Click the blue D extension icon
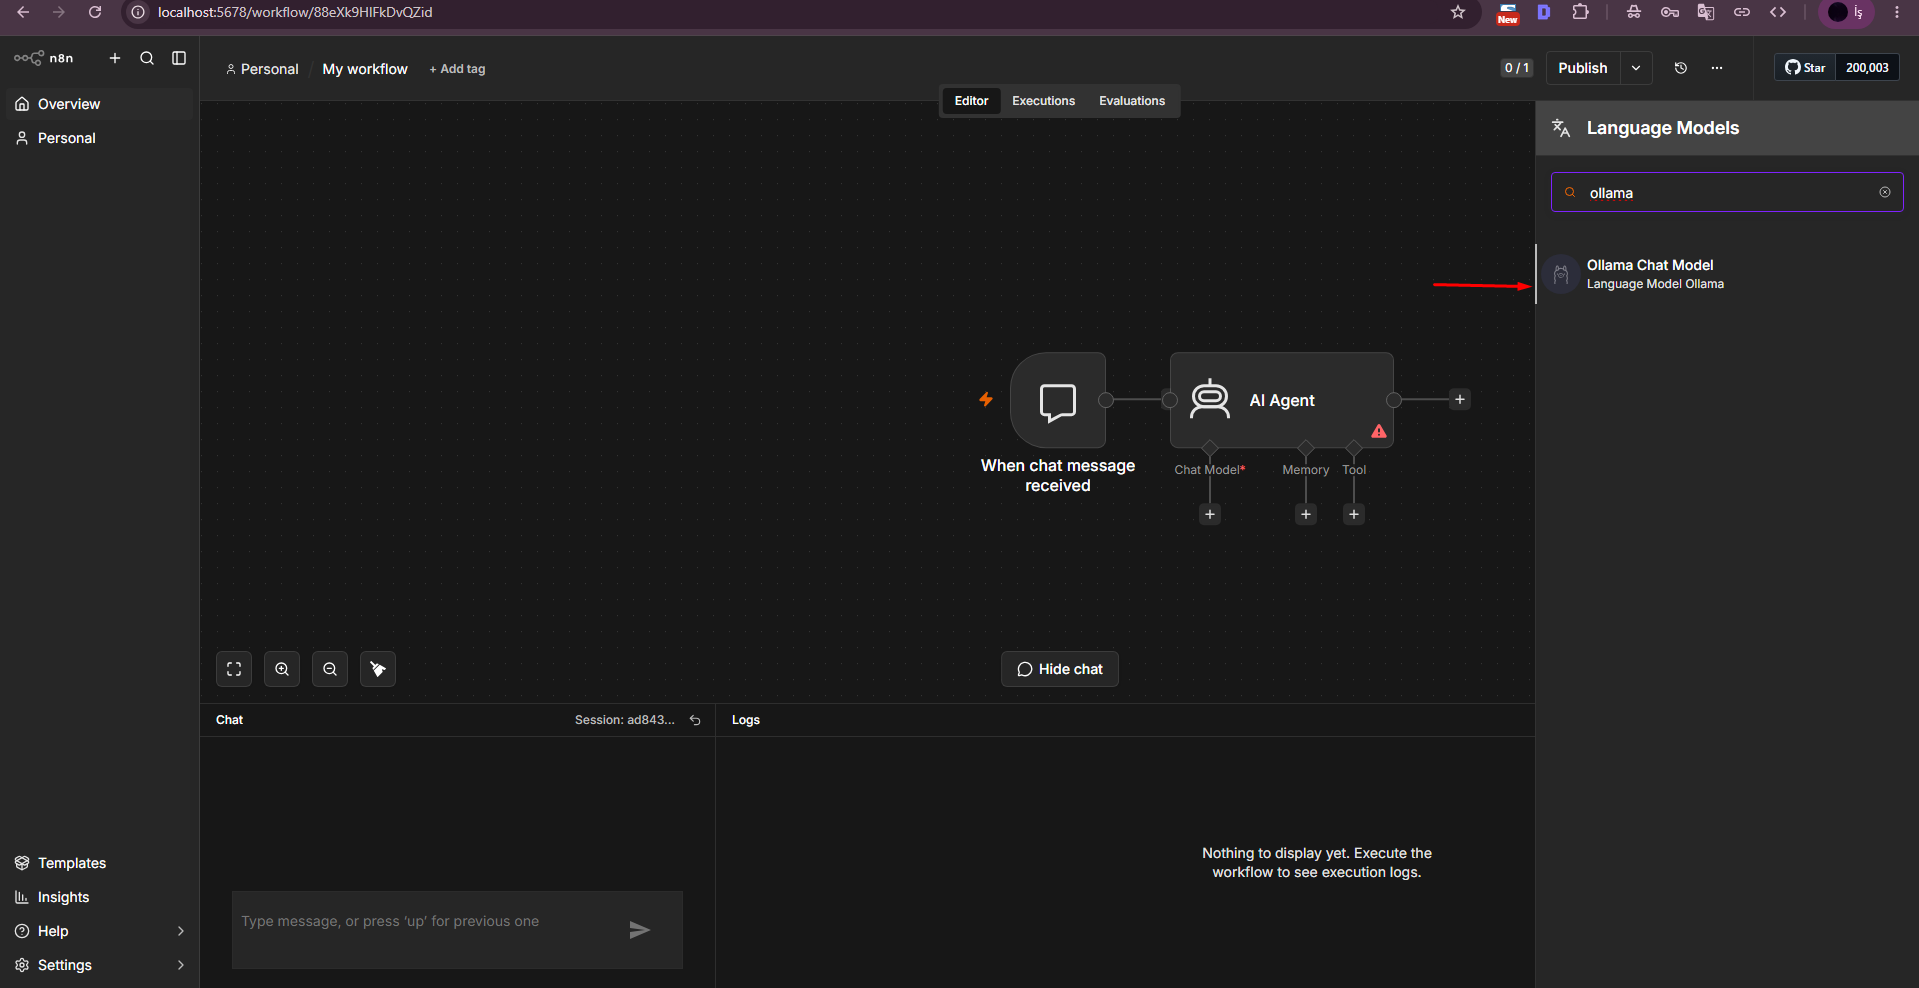 [1544, 12]
